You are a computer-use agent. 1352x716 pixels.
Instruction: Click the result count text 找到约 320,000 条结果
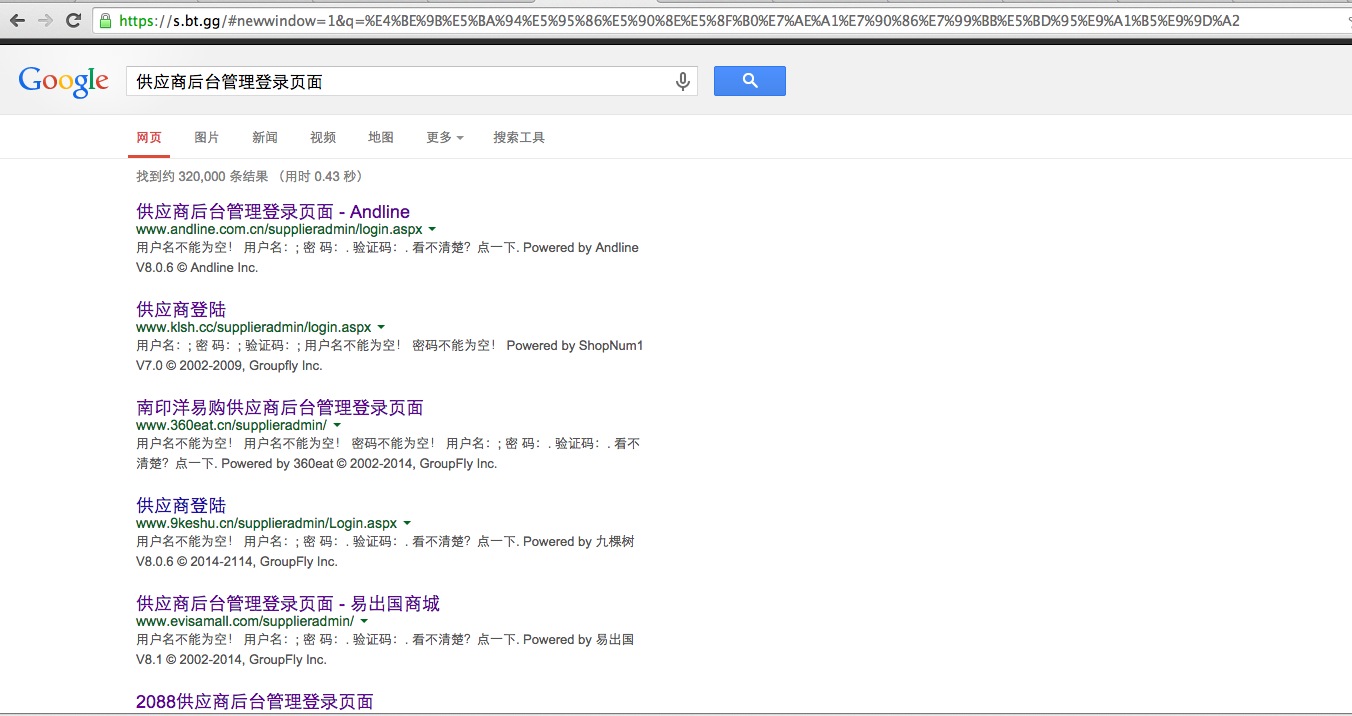[202, 177]
